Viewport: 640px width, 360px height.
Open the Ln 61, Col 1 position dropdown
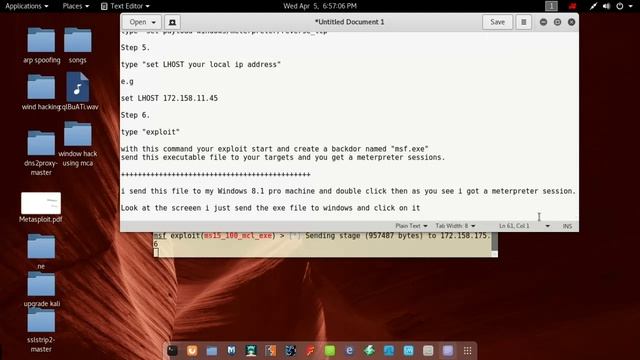524,226
